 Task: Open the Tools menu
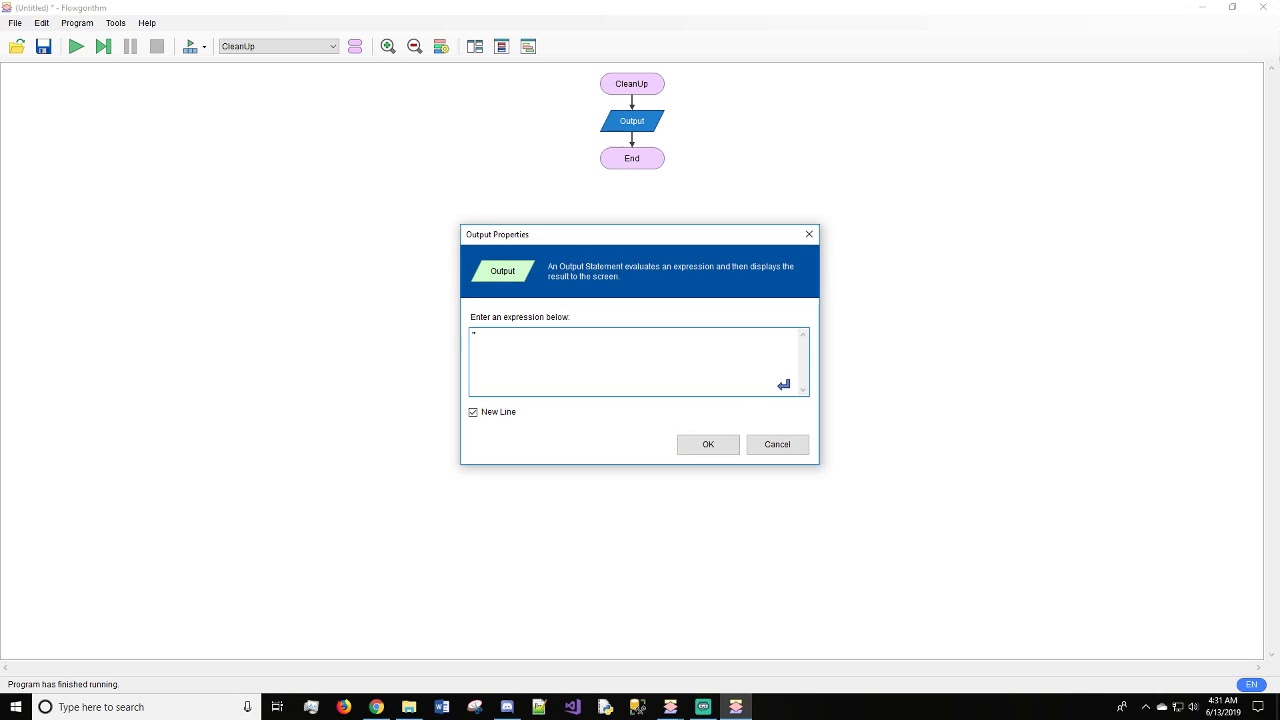click(116, 23)
